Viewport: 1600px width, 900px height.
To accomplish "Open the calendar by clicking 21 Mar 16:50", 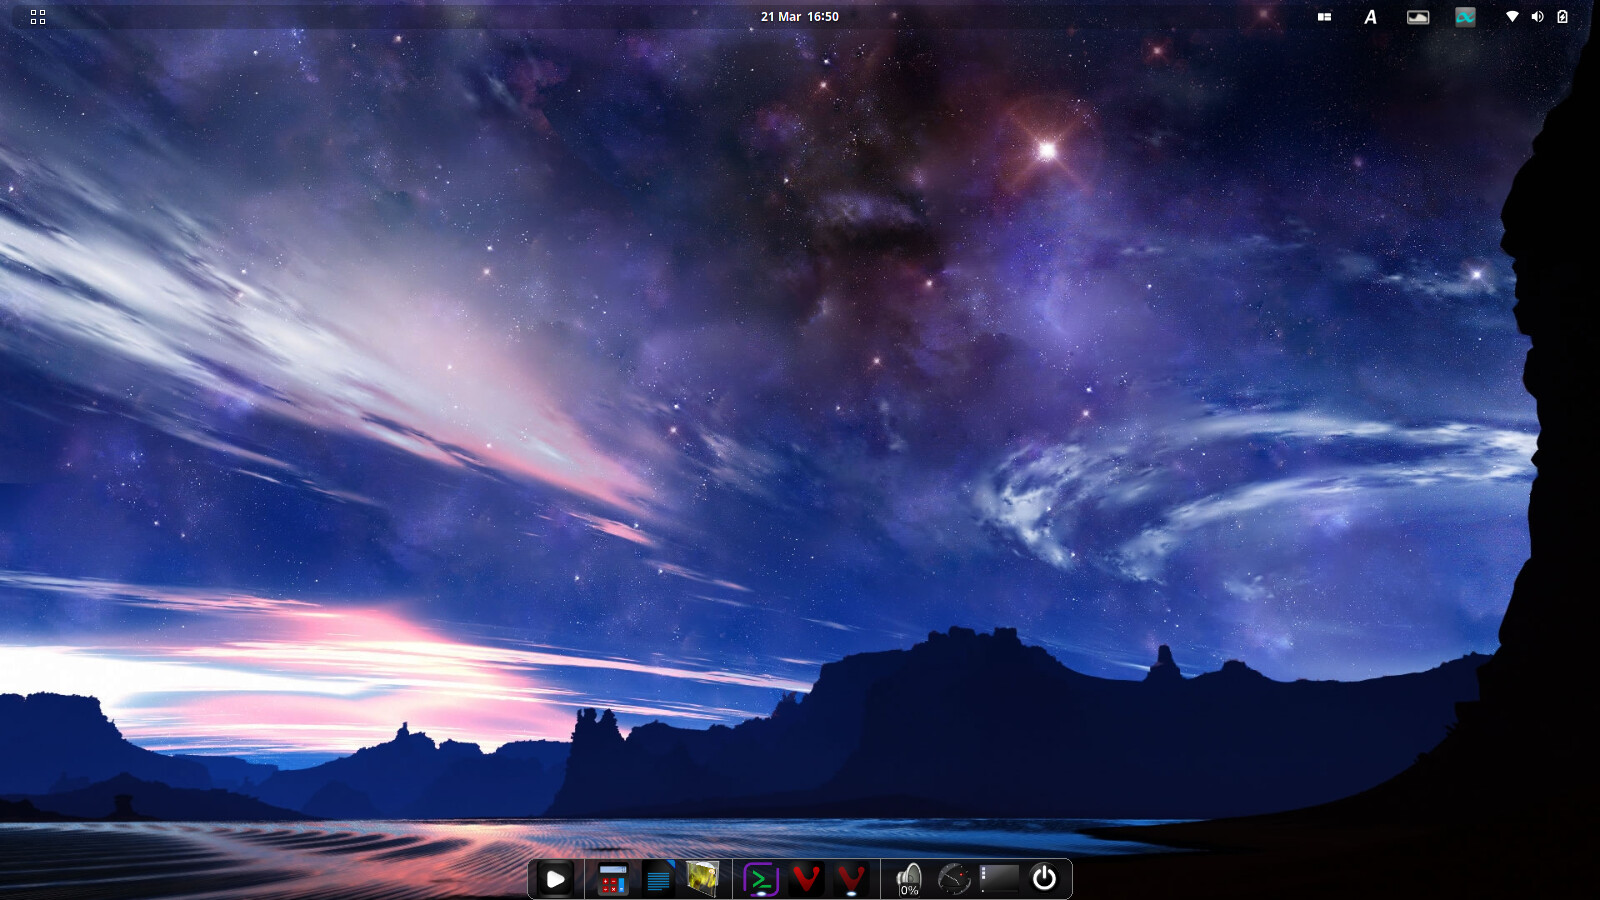I will click(x=799, y=15).
